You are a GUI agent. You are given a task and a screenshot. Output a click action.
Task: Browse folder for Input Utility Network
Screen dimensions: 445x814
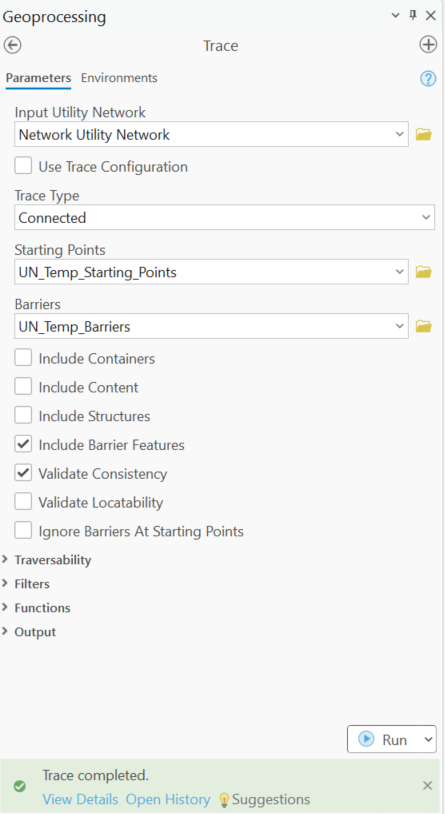424,134
